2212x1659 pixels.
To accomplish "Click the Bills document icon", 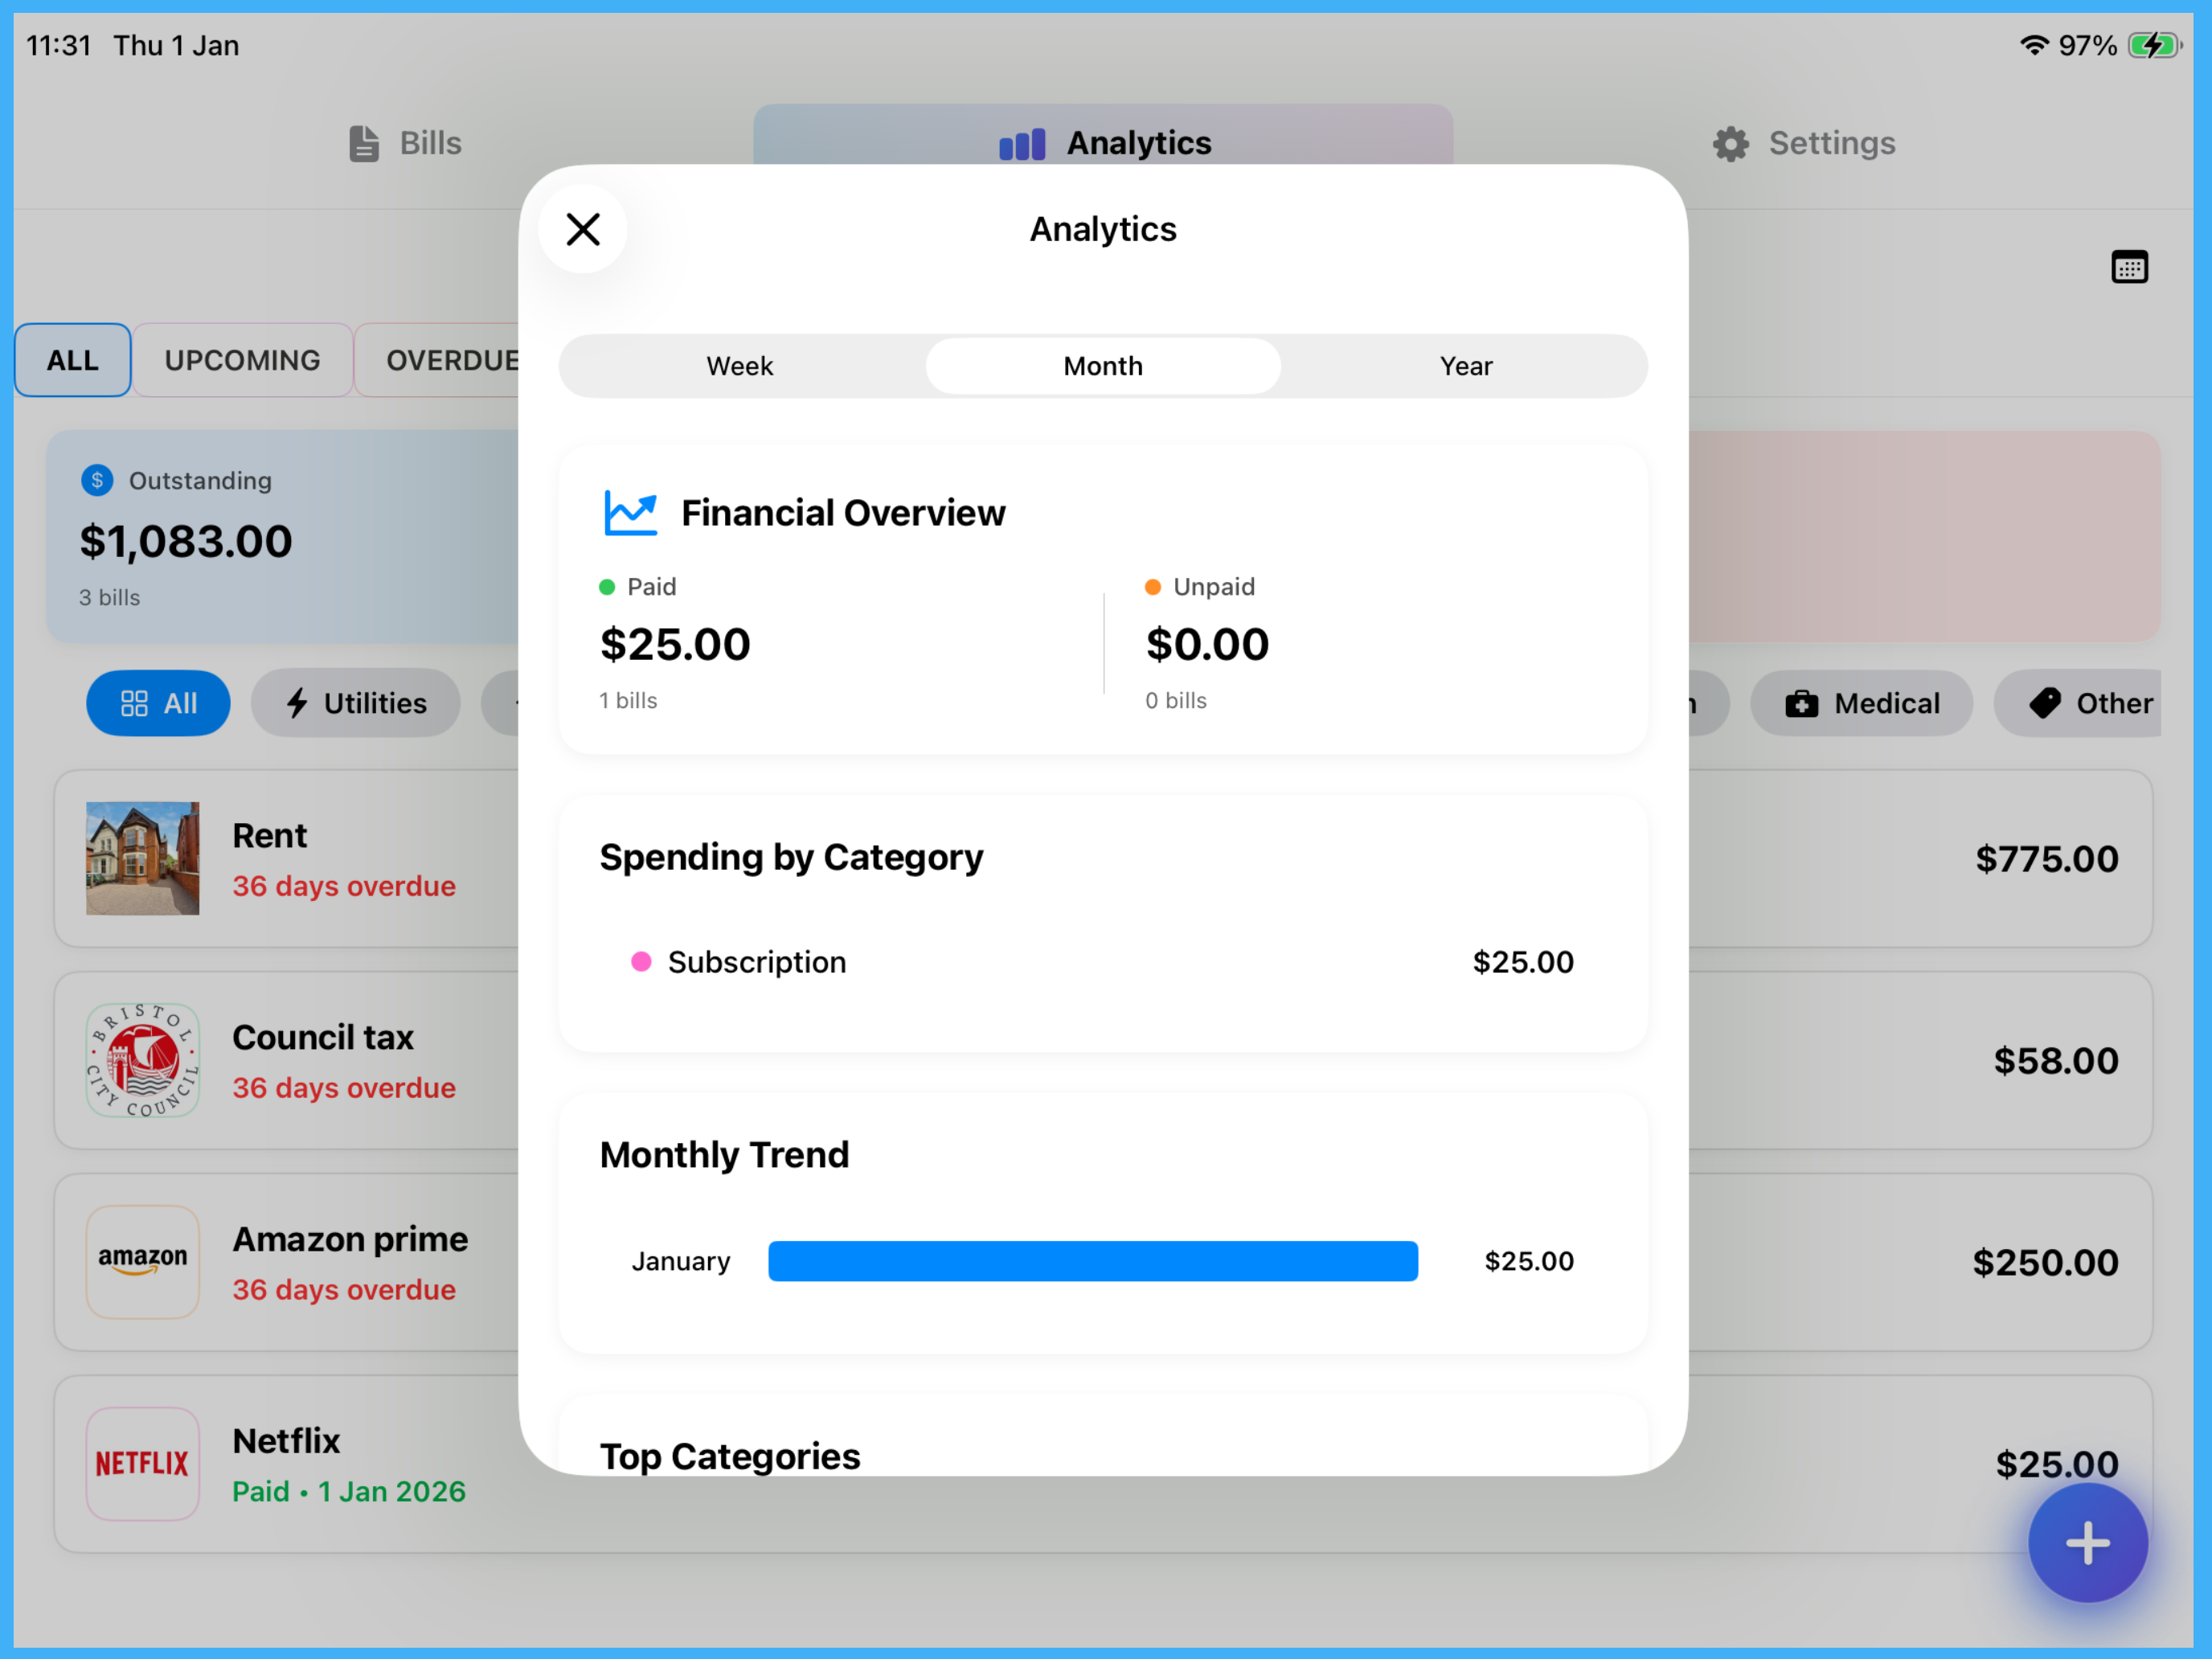I will [x=364, y=143].
